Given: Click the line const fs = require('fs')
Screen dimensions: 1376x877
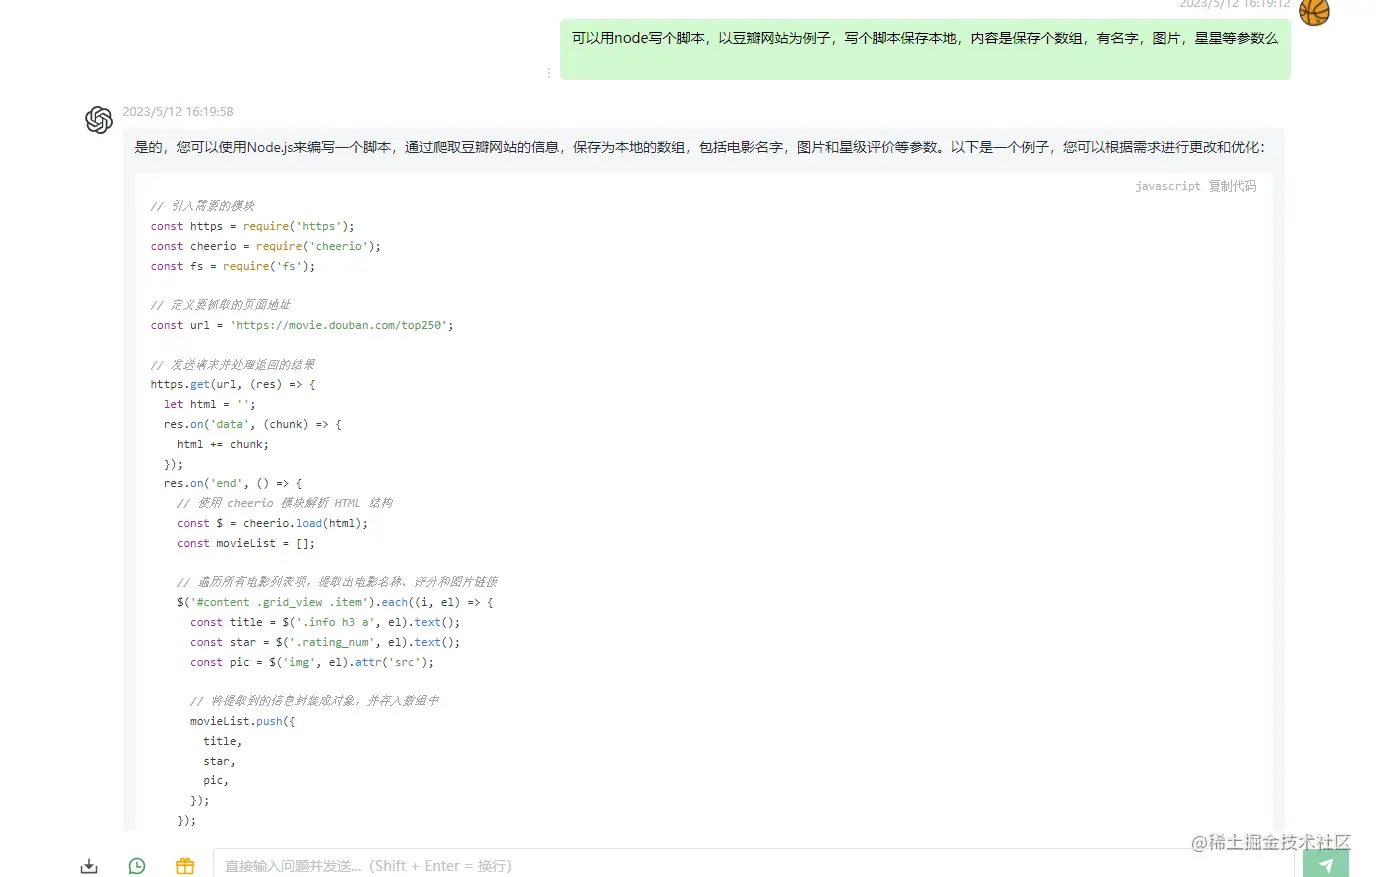Looking at the screenshot, I should [232, 266].
